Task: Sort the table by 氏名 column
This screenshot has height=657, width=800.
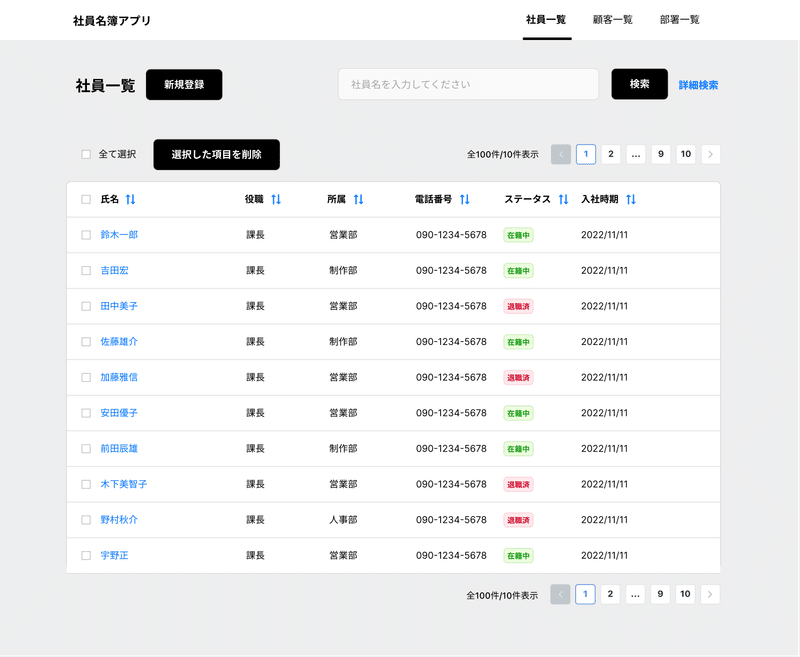Action: click(x=131, y=199)
